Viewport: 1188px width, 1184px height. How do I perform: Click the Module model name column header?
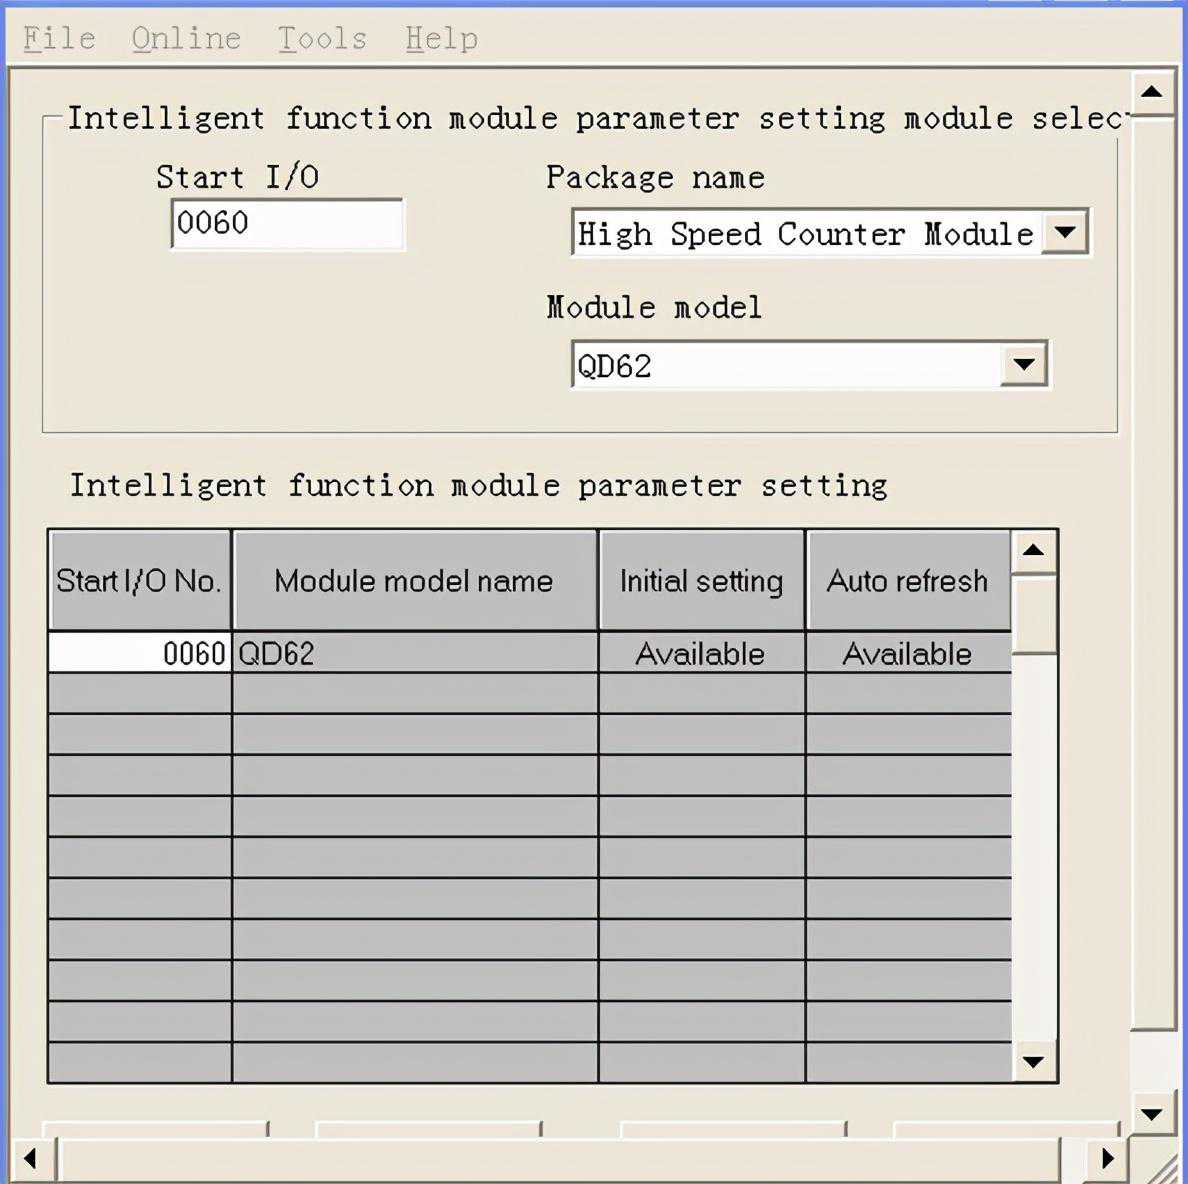414,581
